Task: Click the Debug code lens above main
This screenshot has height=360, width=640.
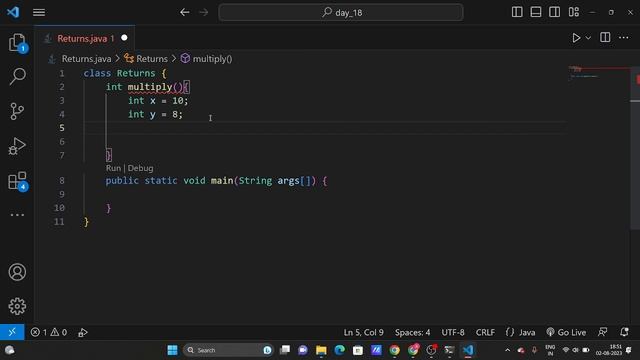Action: tap(140, 168)
